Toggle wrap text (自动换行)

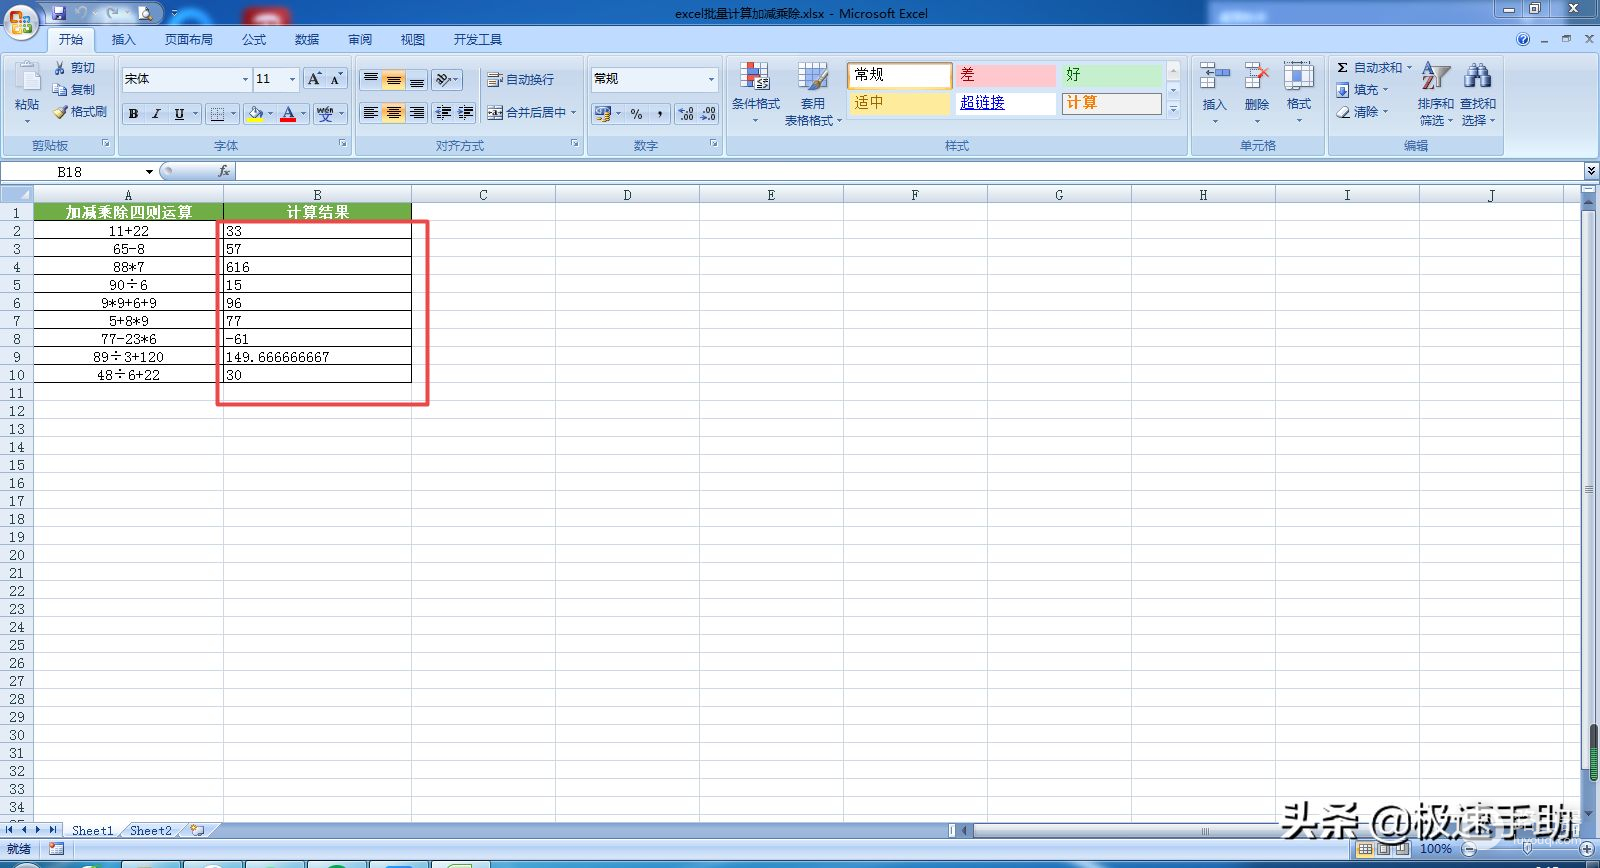click(x=520, y=79)
